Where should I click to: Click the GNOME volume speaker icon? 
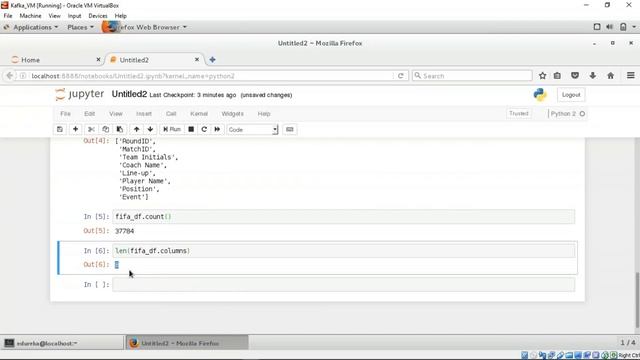(x=609, y=27)
